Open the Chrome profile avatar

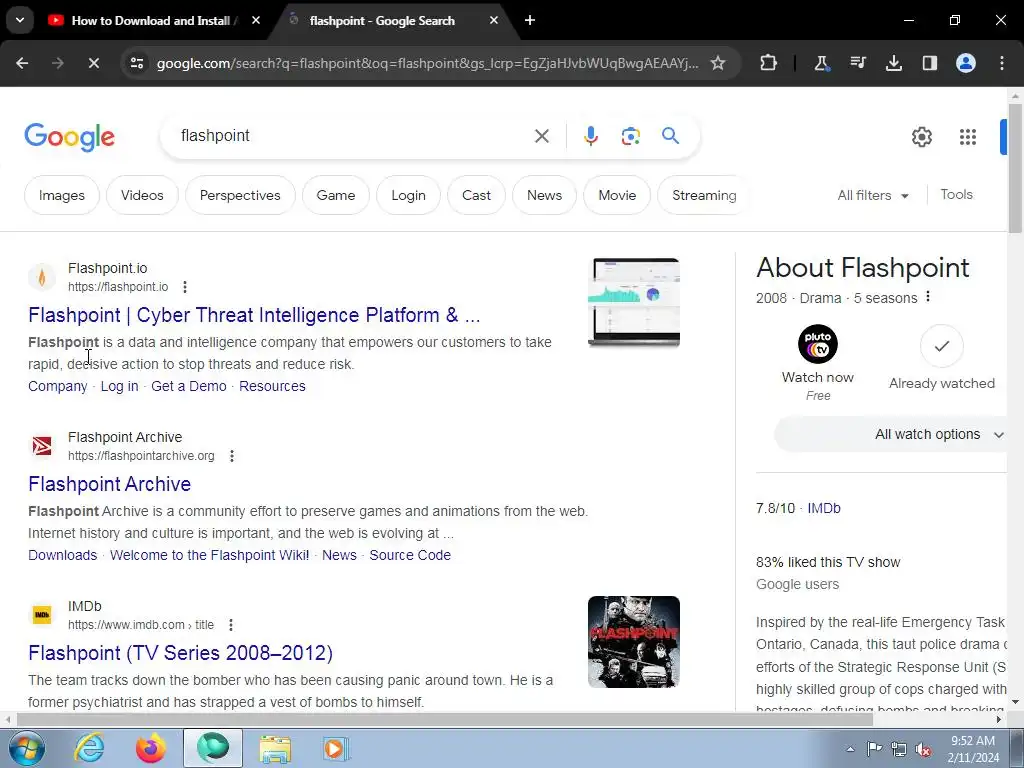tap(966, 63)
